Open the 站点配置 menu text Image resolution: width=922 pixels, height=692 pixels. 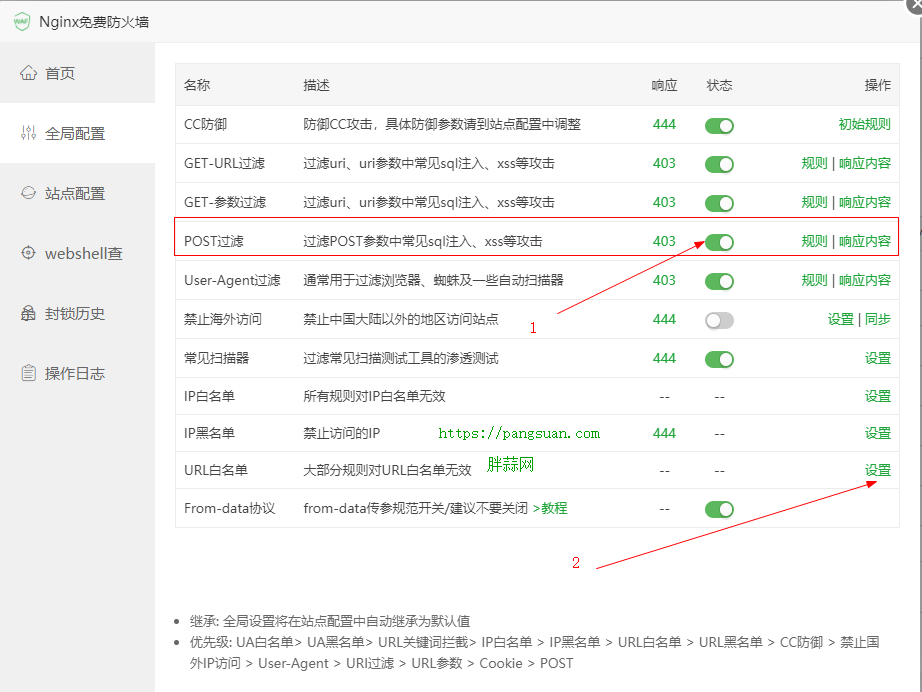pyautogui.click(x=75, y=193)
